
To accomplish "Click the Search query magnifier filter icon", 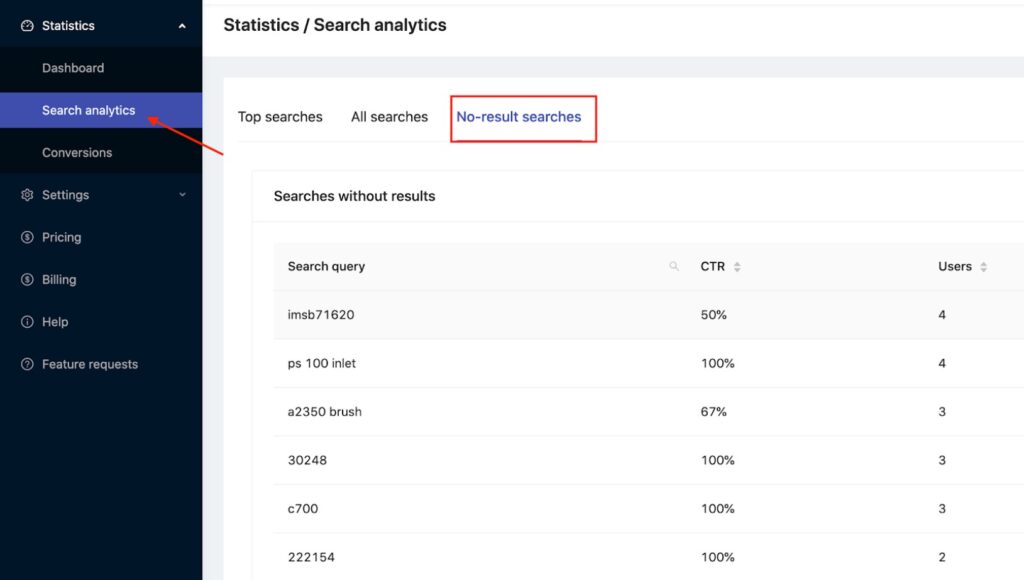I will click(x=674, y=266).
